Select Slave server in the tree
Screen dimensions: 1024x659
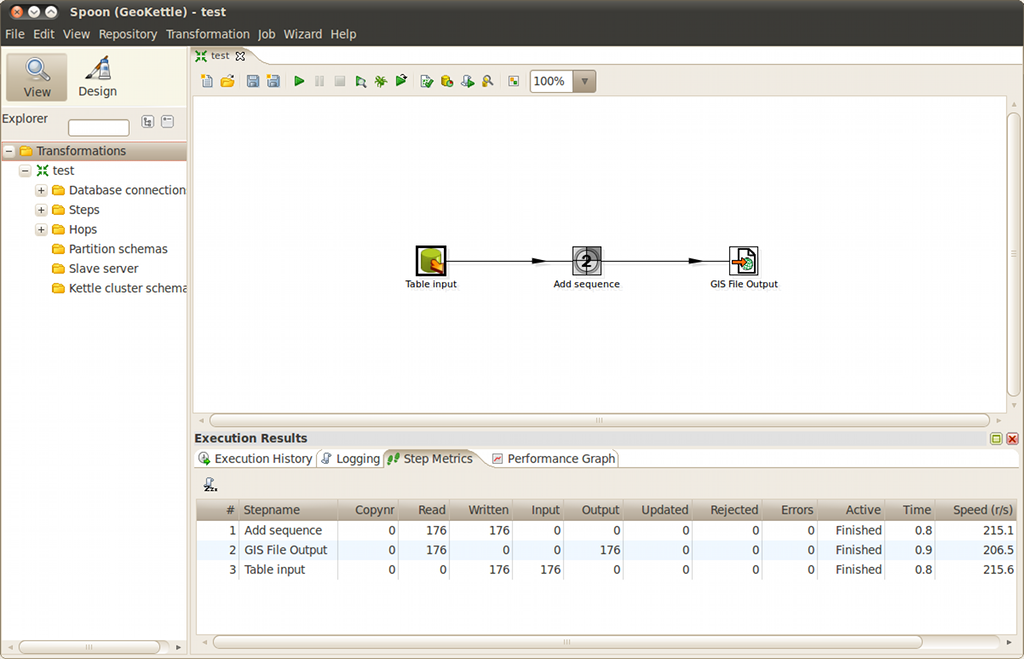(103, 268)
